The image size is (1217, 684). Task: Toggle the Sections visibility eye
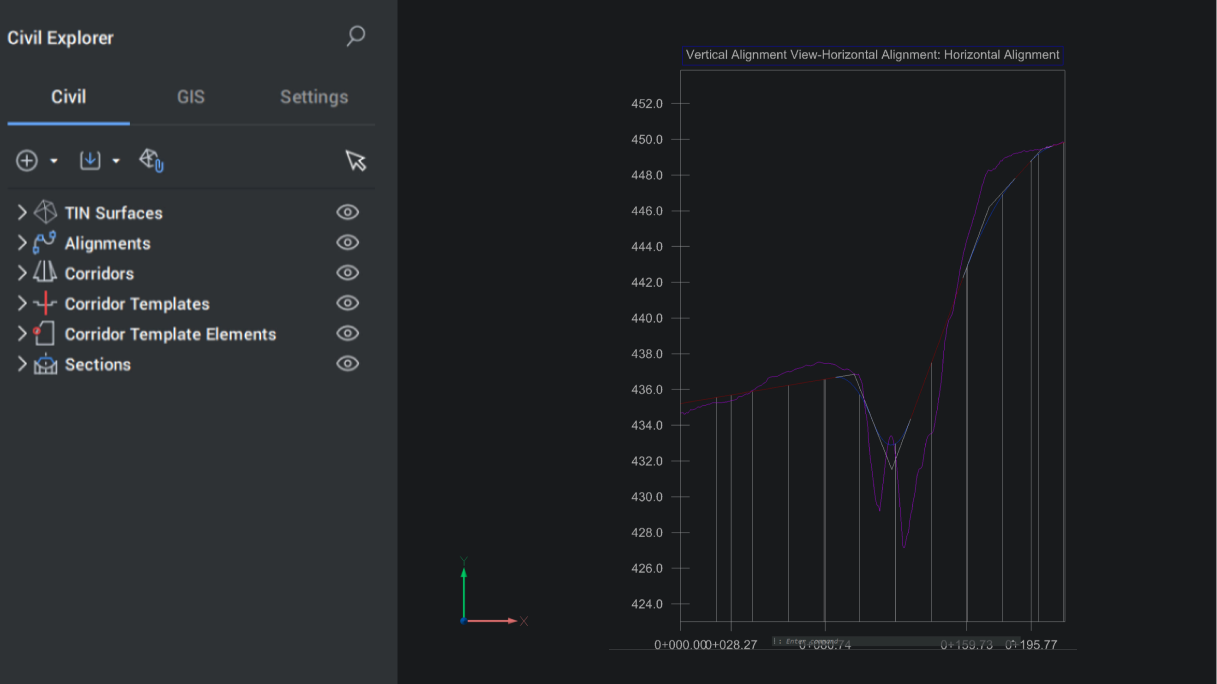click(x=347, y=363)
